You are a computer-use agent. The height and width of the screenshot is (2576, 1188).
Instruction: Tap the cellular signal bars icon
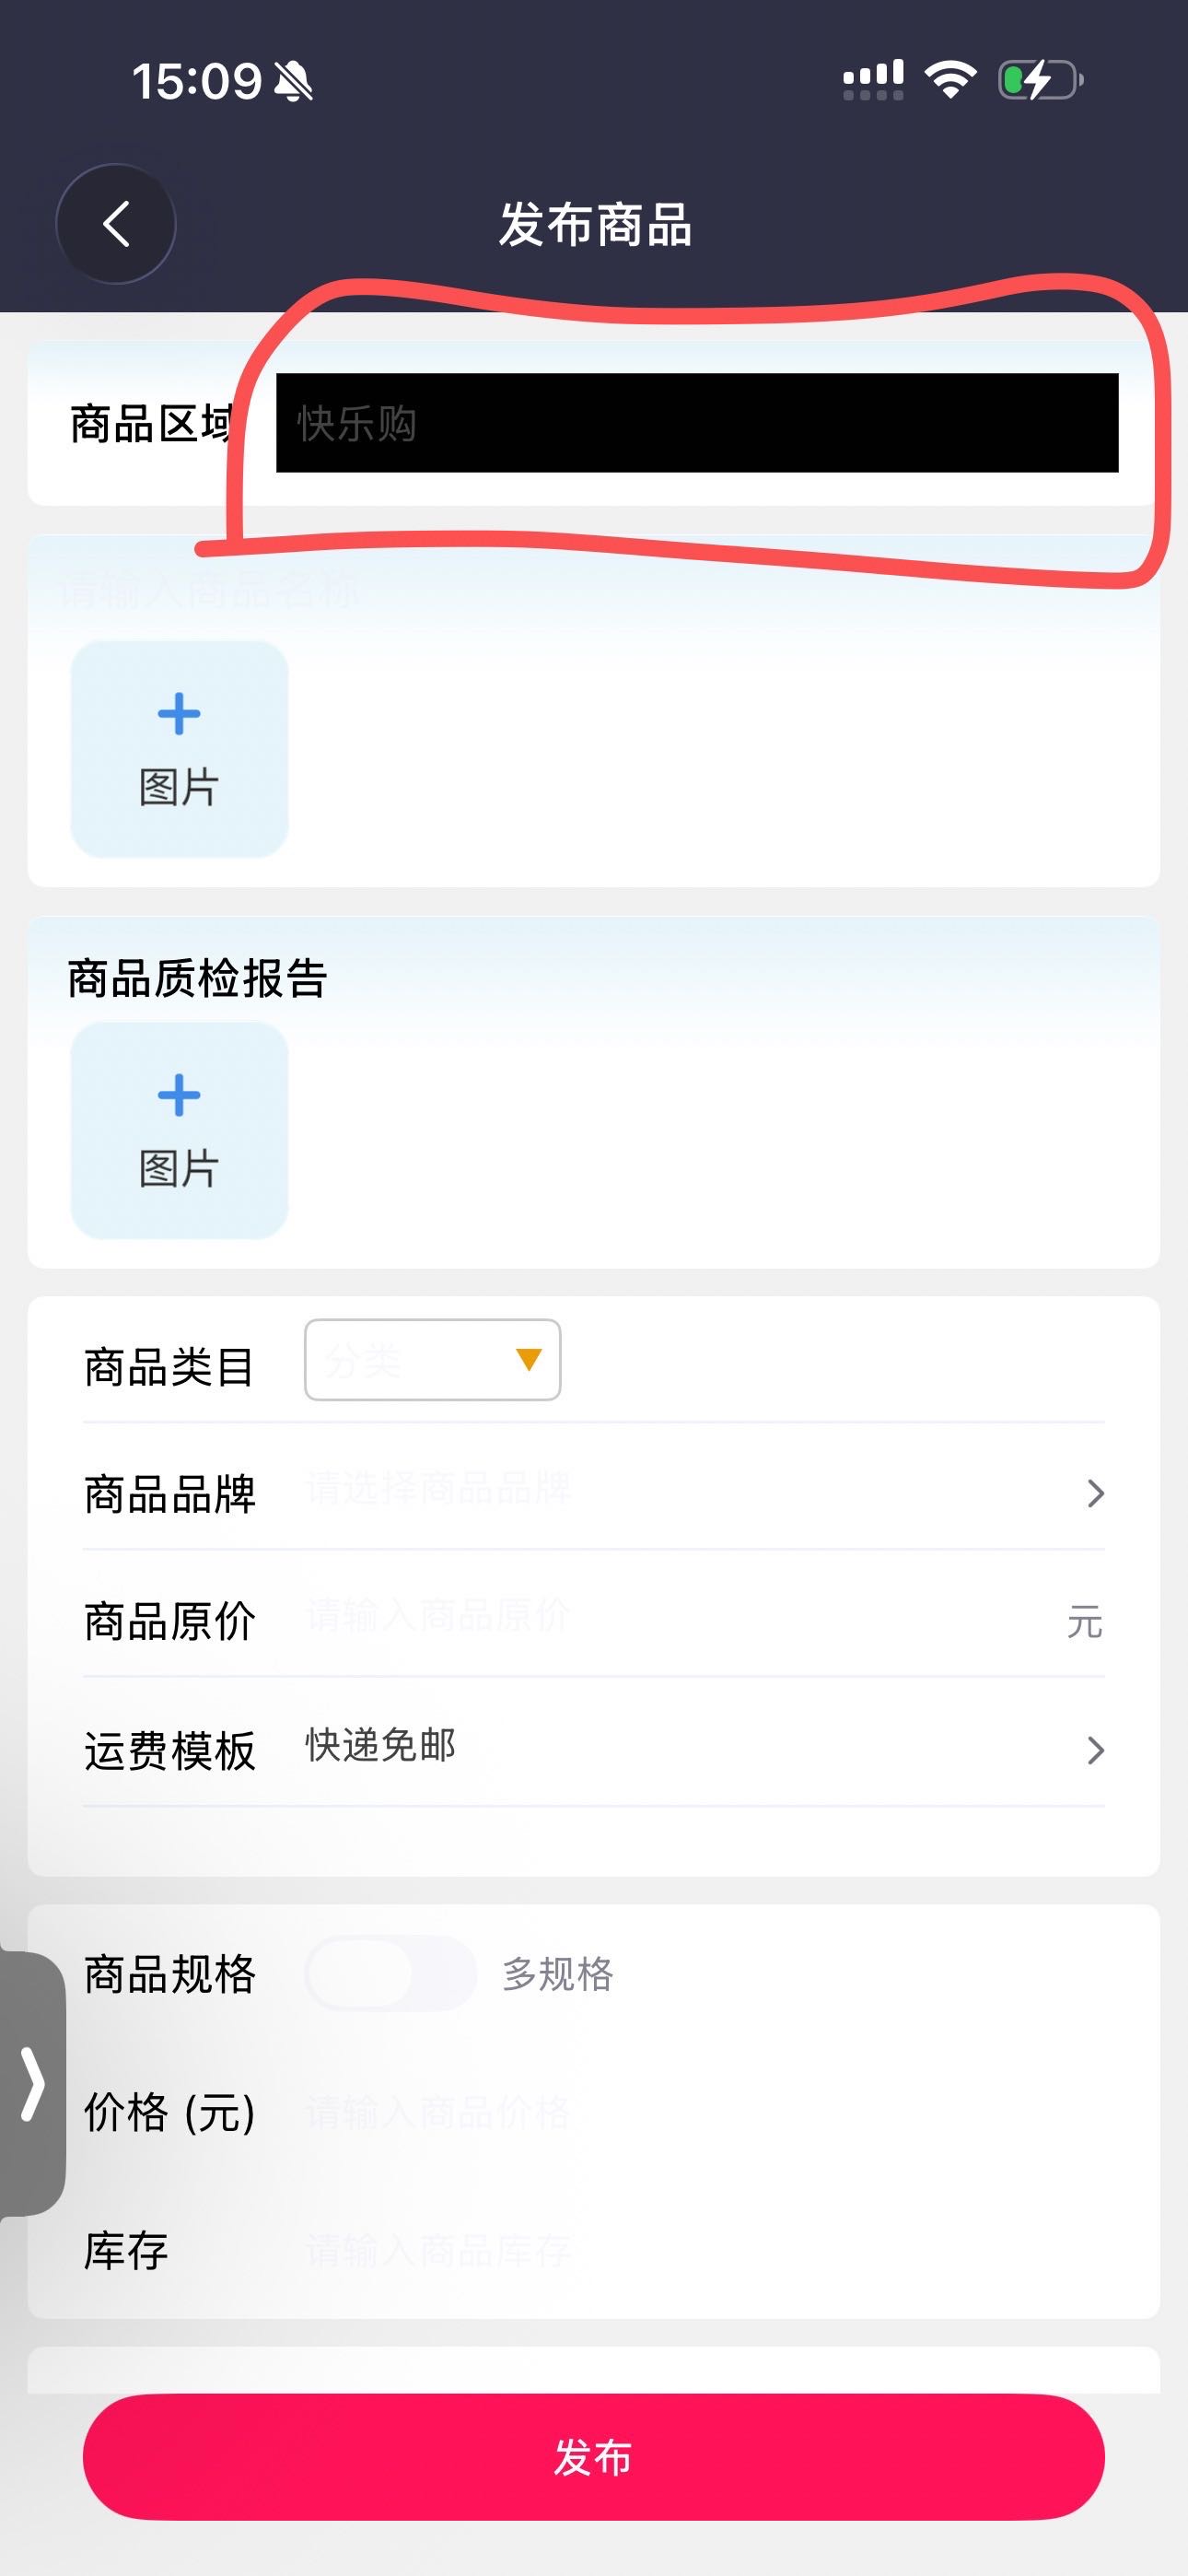[873, 80]
